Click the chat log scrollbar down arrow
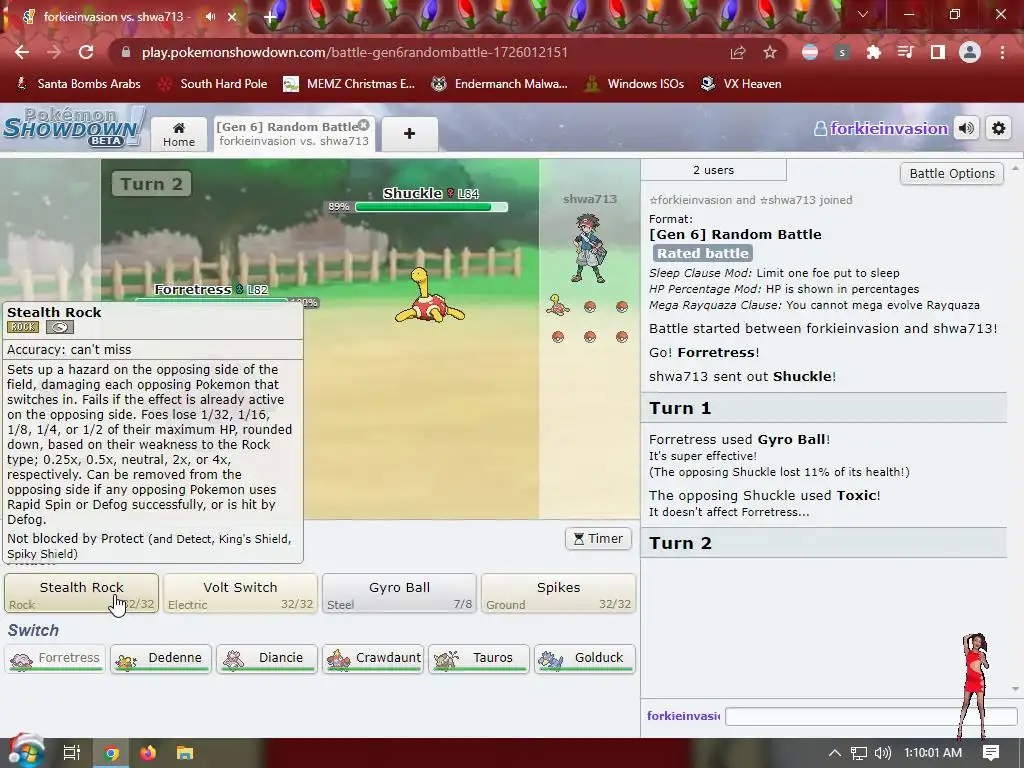This screenshot has width=1024, height=768. [1015, 688]
